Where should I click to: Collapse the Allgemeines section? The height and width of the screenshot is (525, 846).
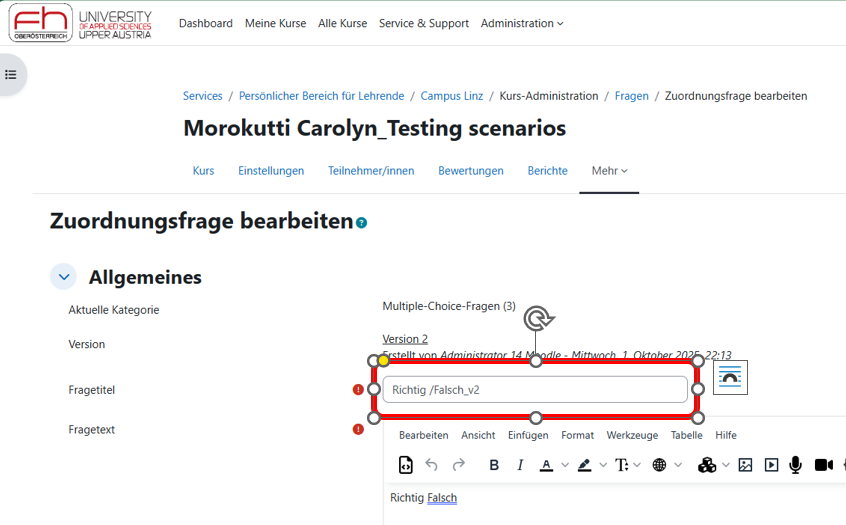point(63,277)
